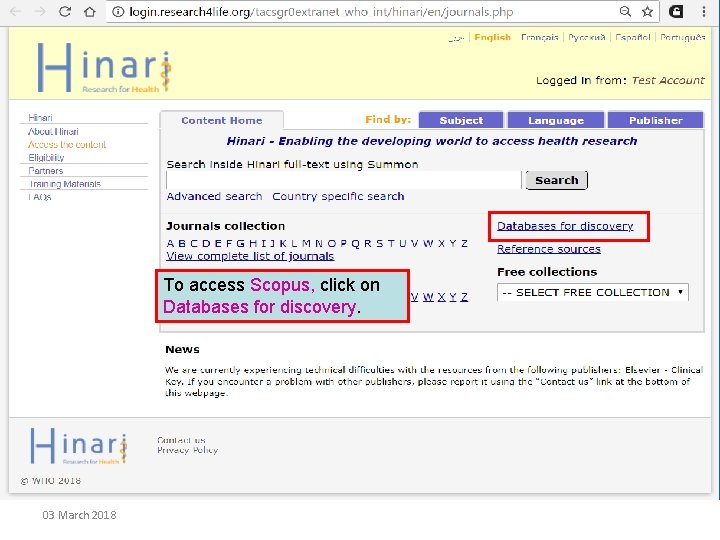Select Español language link
This screenshot has height=540, width=720.
pyautogui.click(x=633, y=37)
